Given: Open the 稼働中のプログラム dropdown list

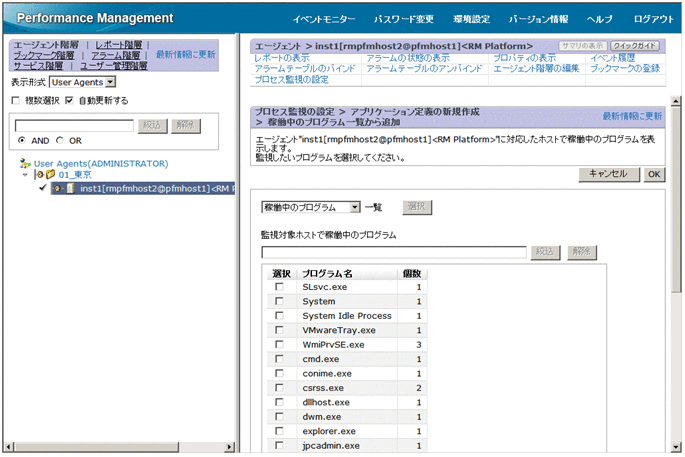Looking at the screenshot, I should point(355,207).
